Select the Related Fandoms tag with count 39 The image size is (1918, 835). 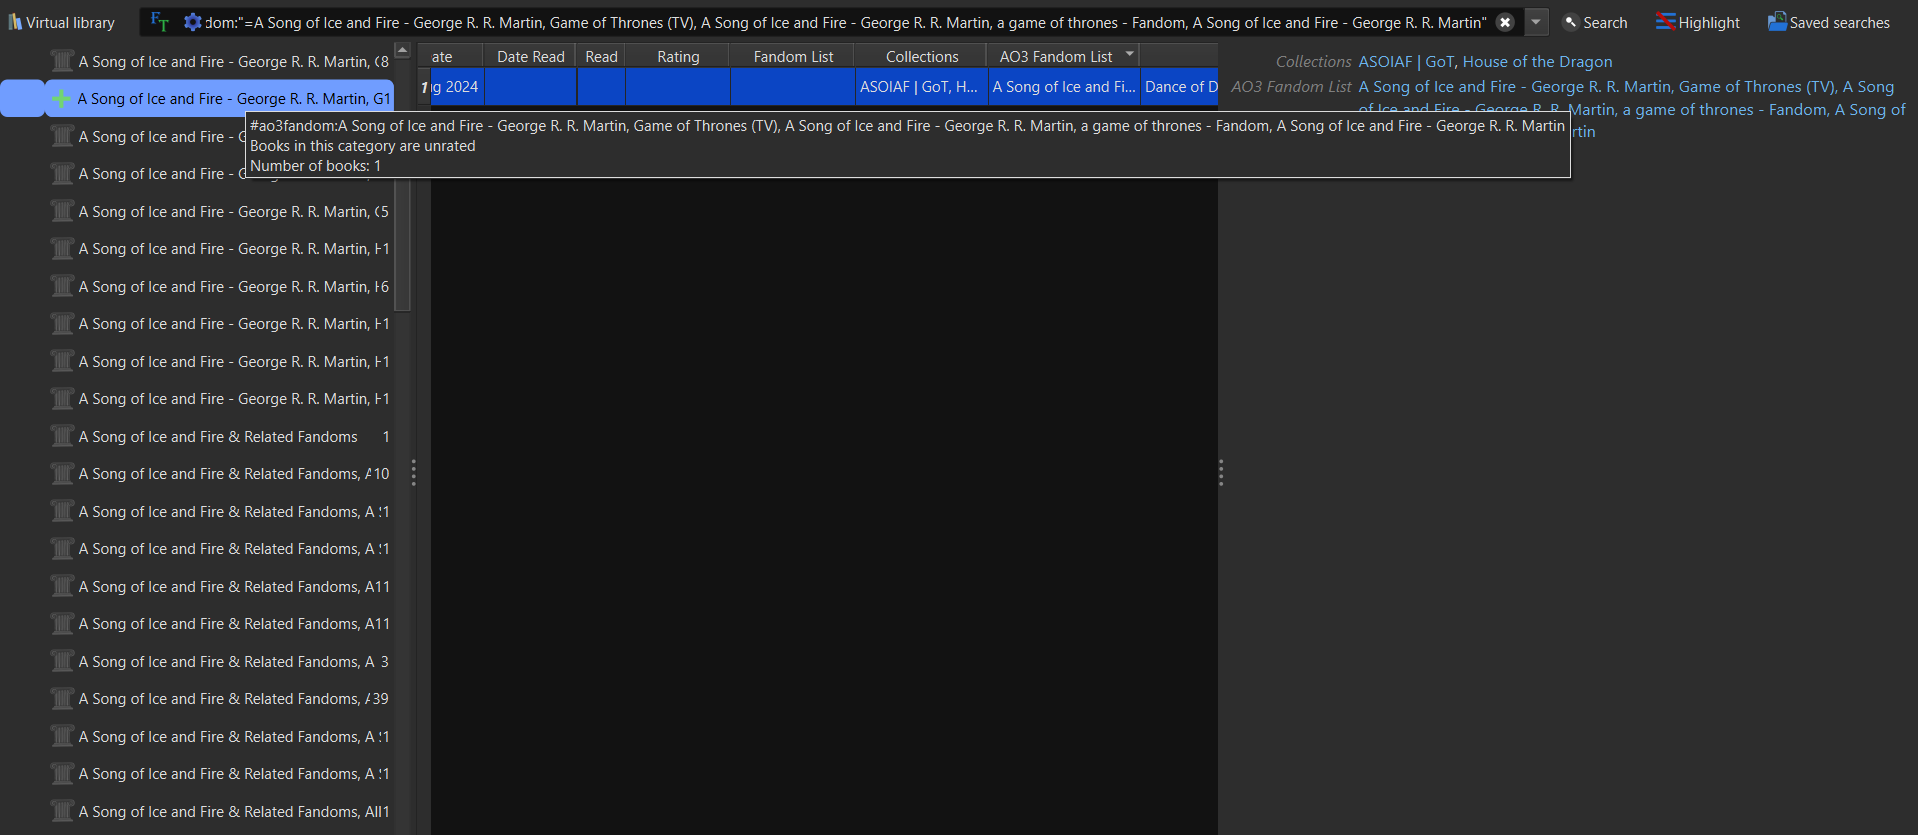222,698
